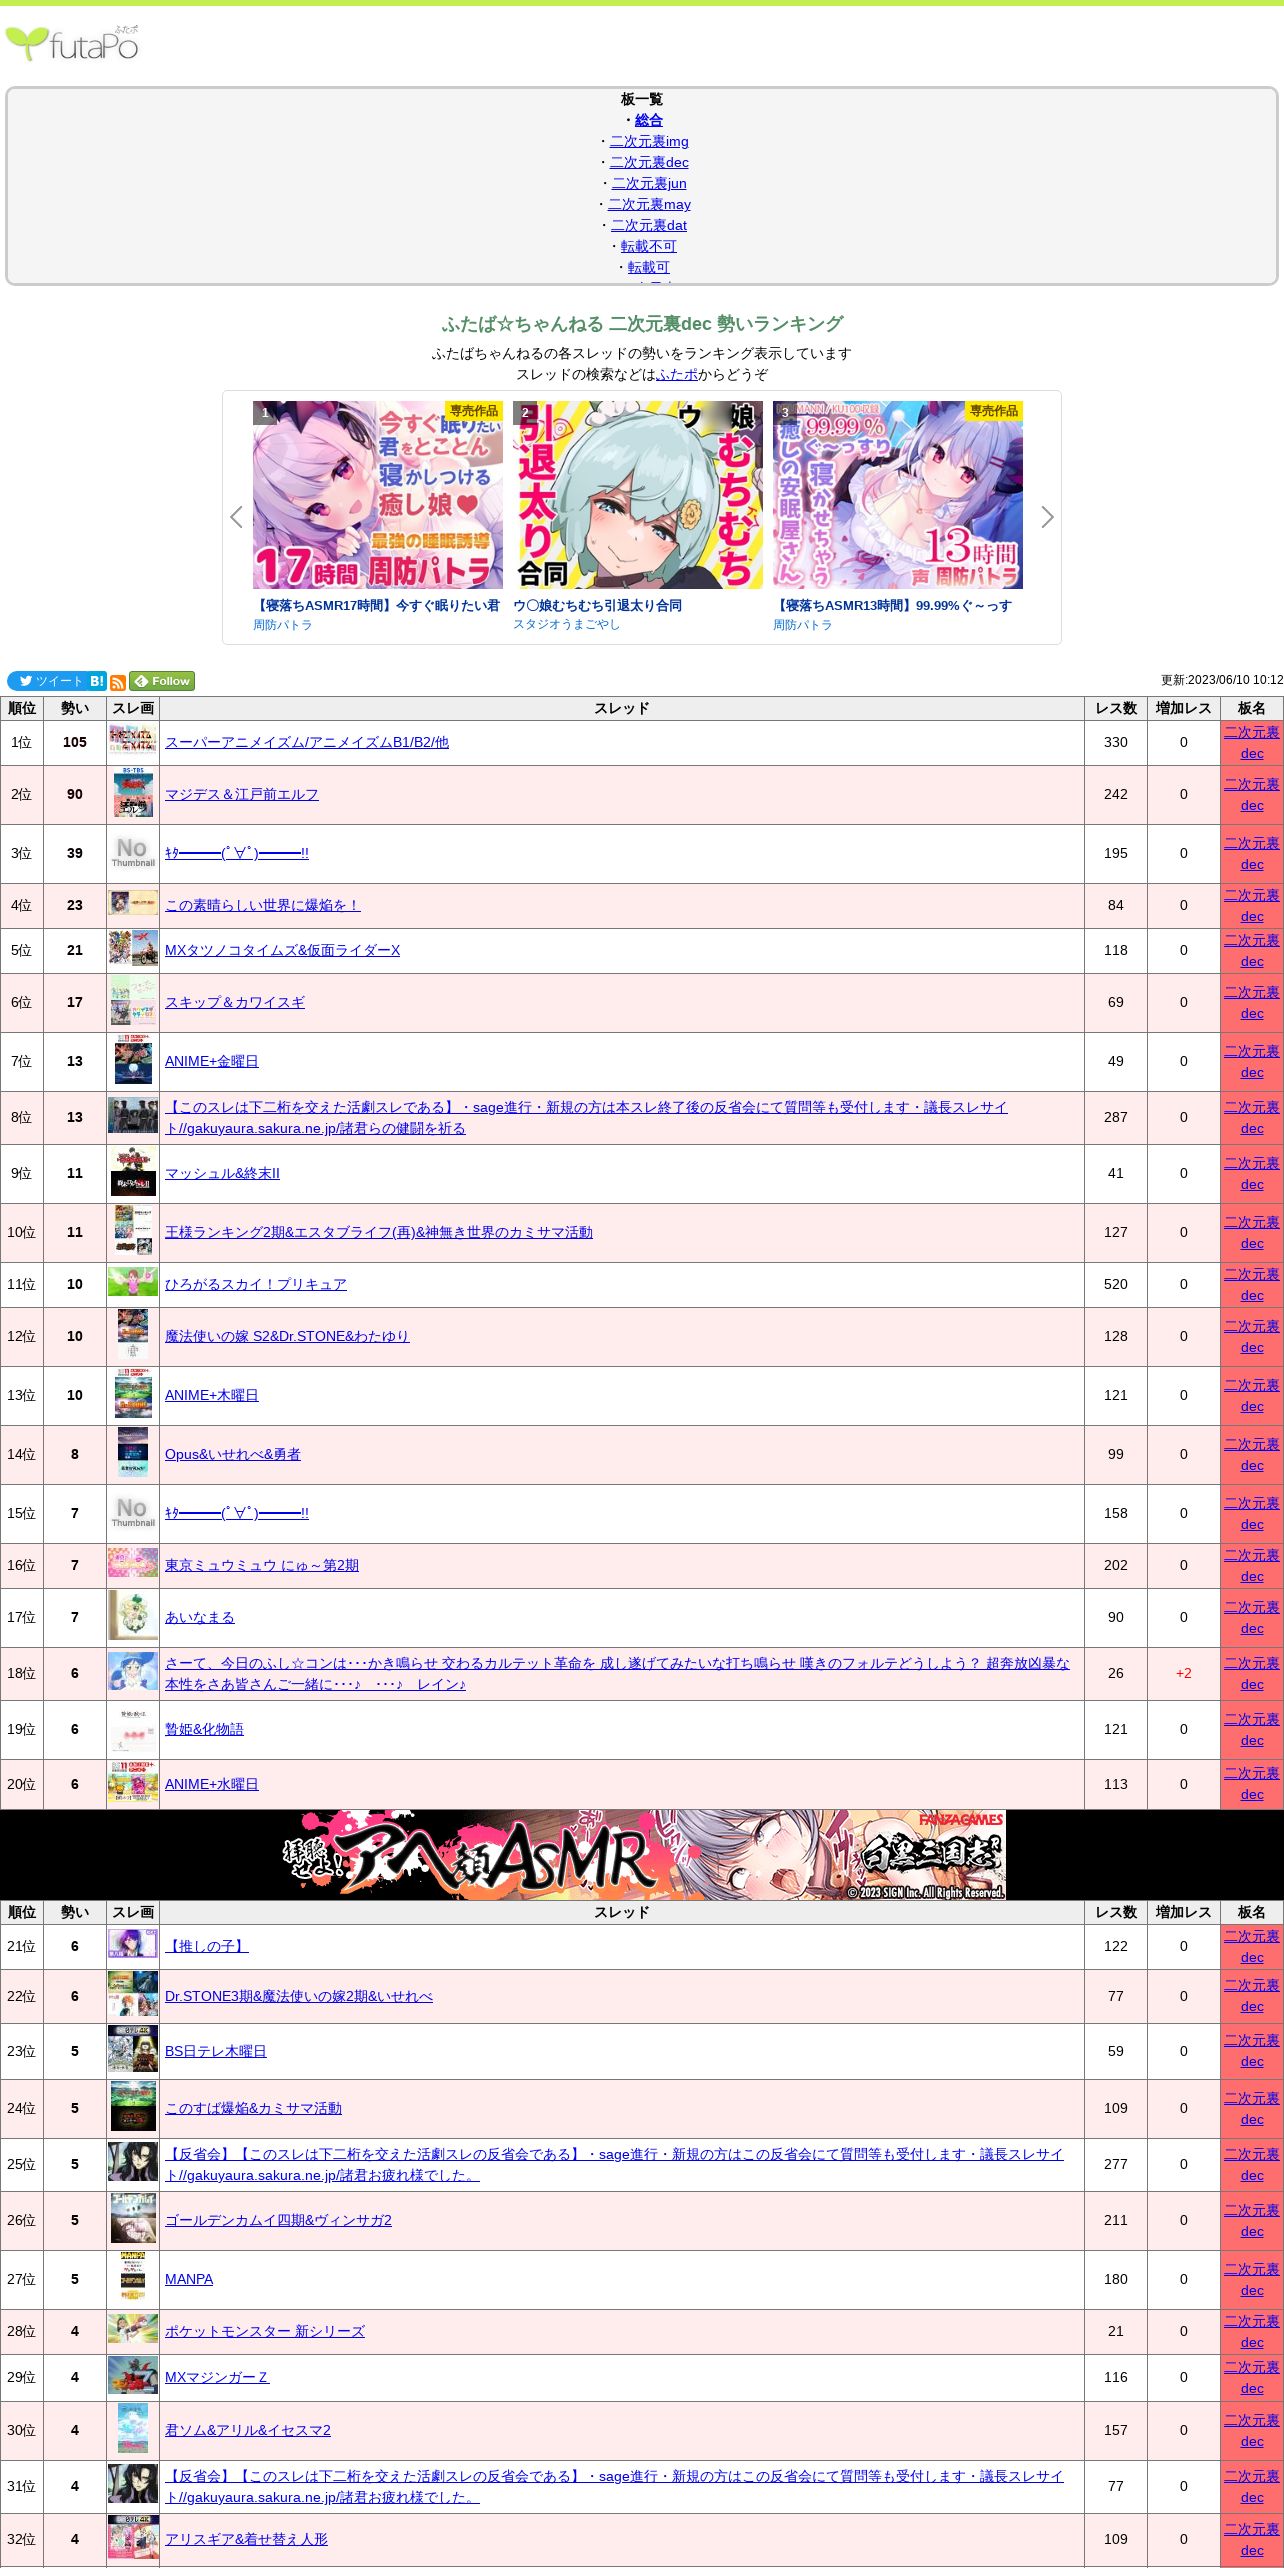Open thread 魔法使いの嫁 S2&Dr.STONE&わたゆり
Screen dimensions: 1284x2568
[287, 1336]
